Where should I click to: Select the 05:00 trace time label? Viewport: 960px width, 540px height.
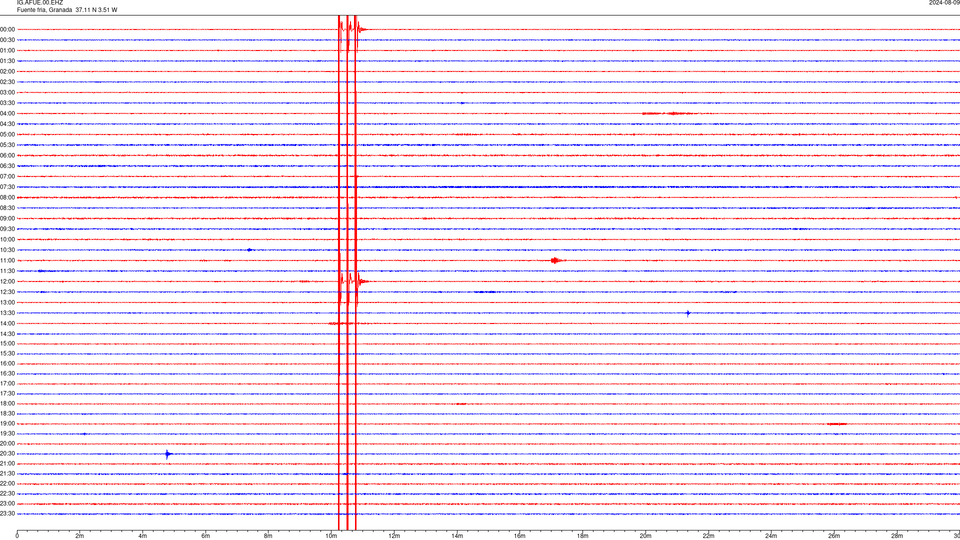[8, 134]
